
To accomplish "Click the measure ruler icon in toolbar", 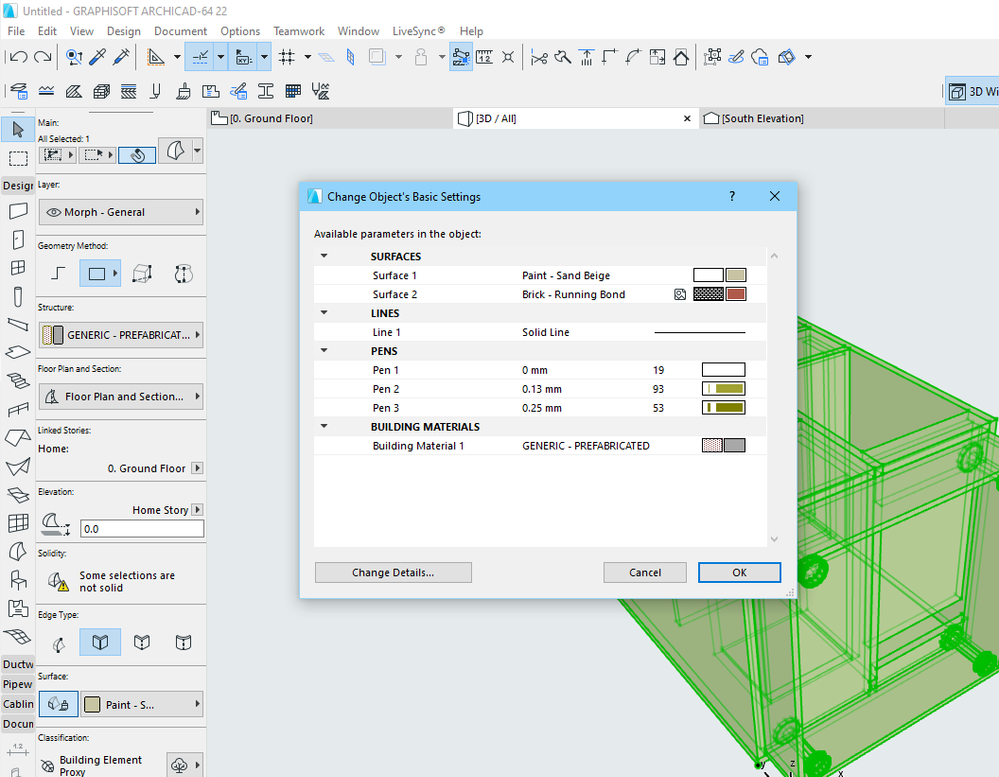I will pyautogui.click(x=484, y=57).
